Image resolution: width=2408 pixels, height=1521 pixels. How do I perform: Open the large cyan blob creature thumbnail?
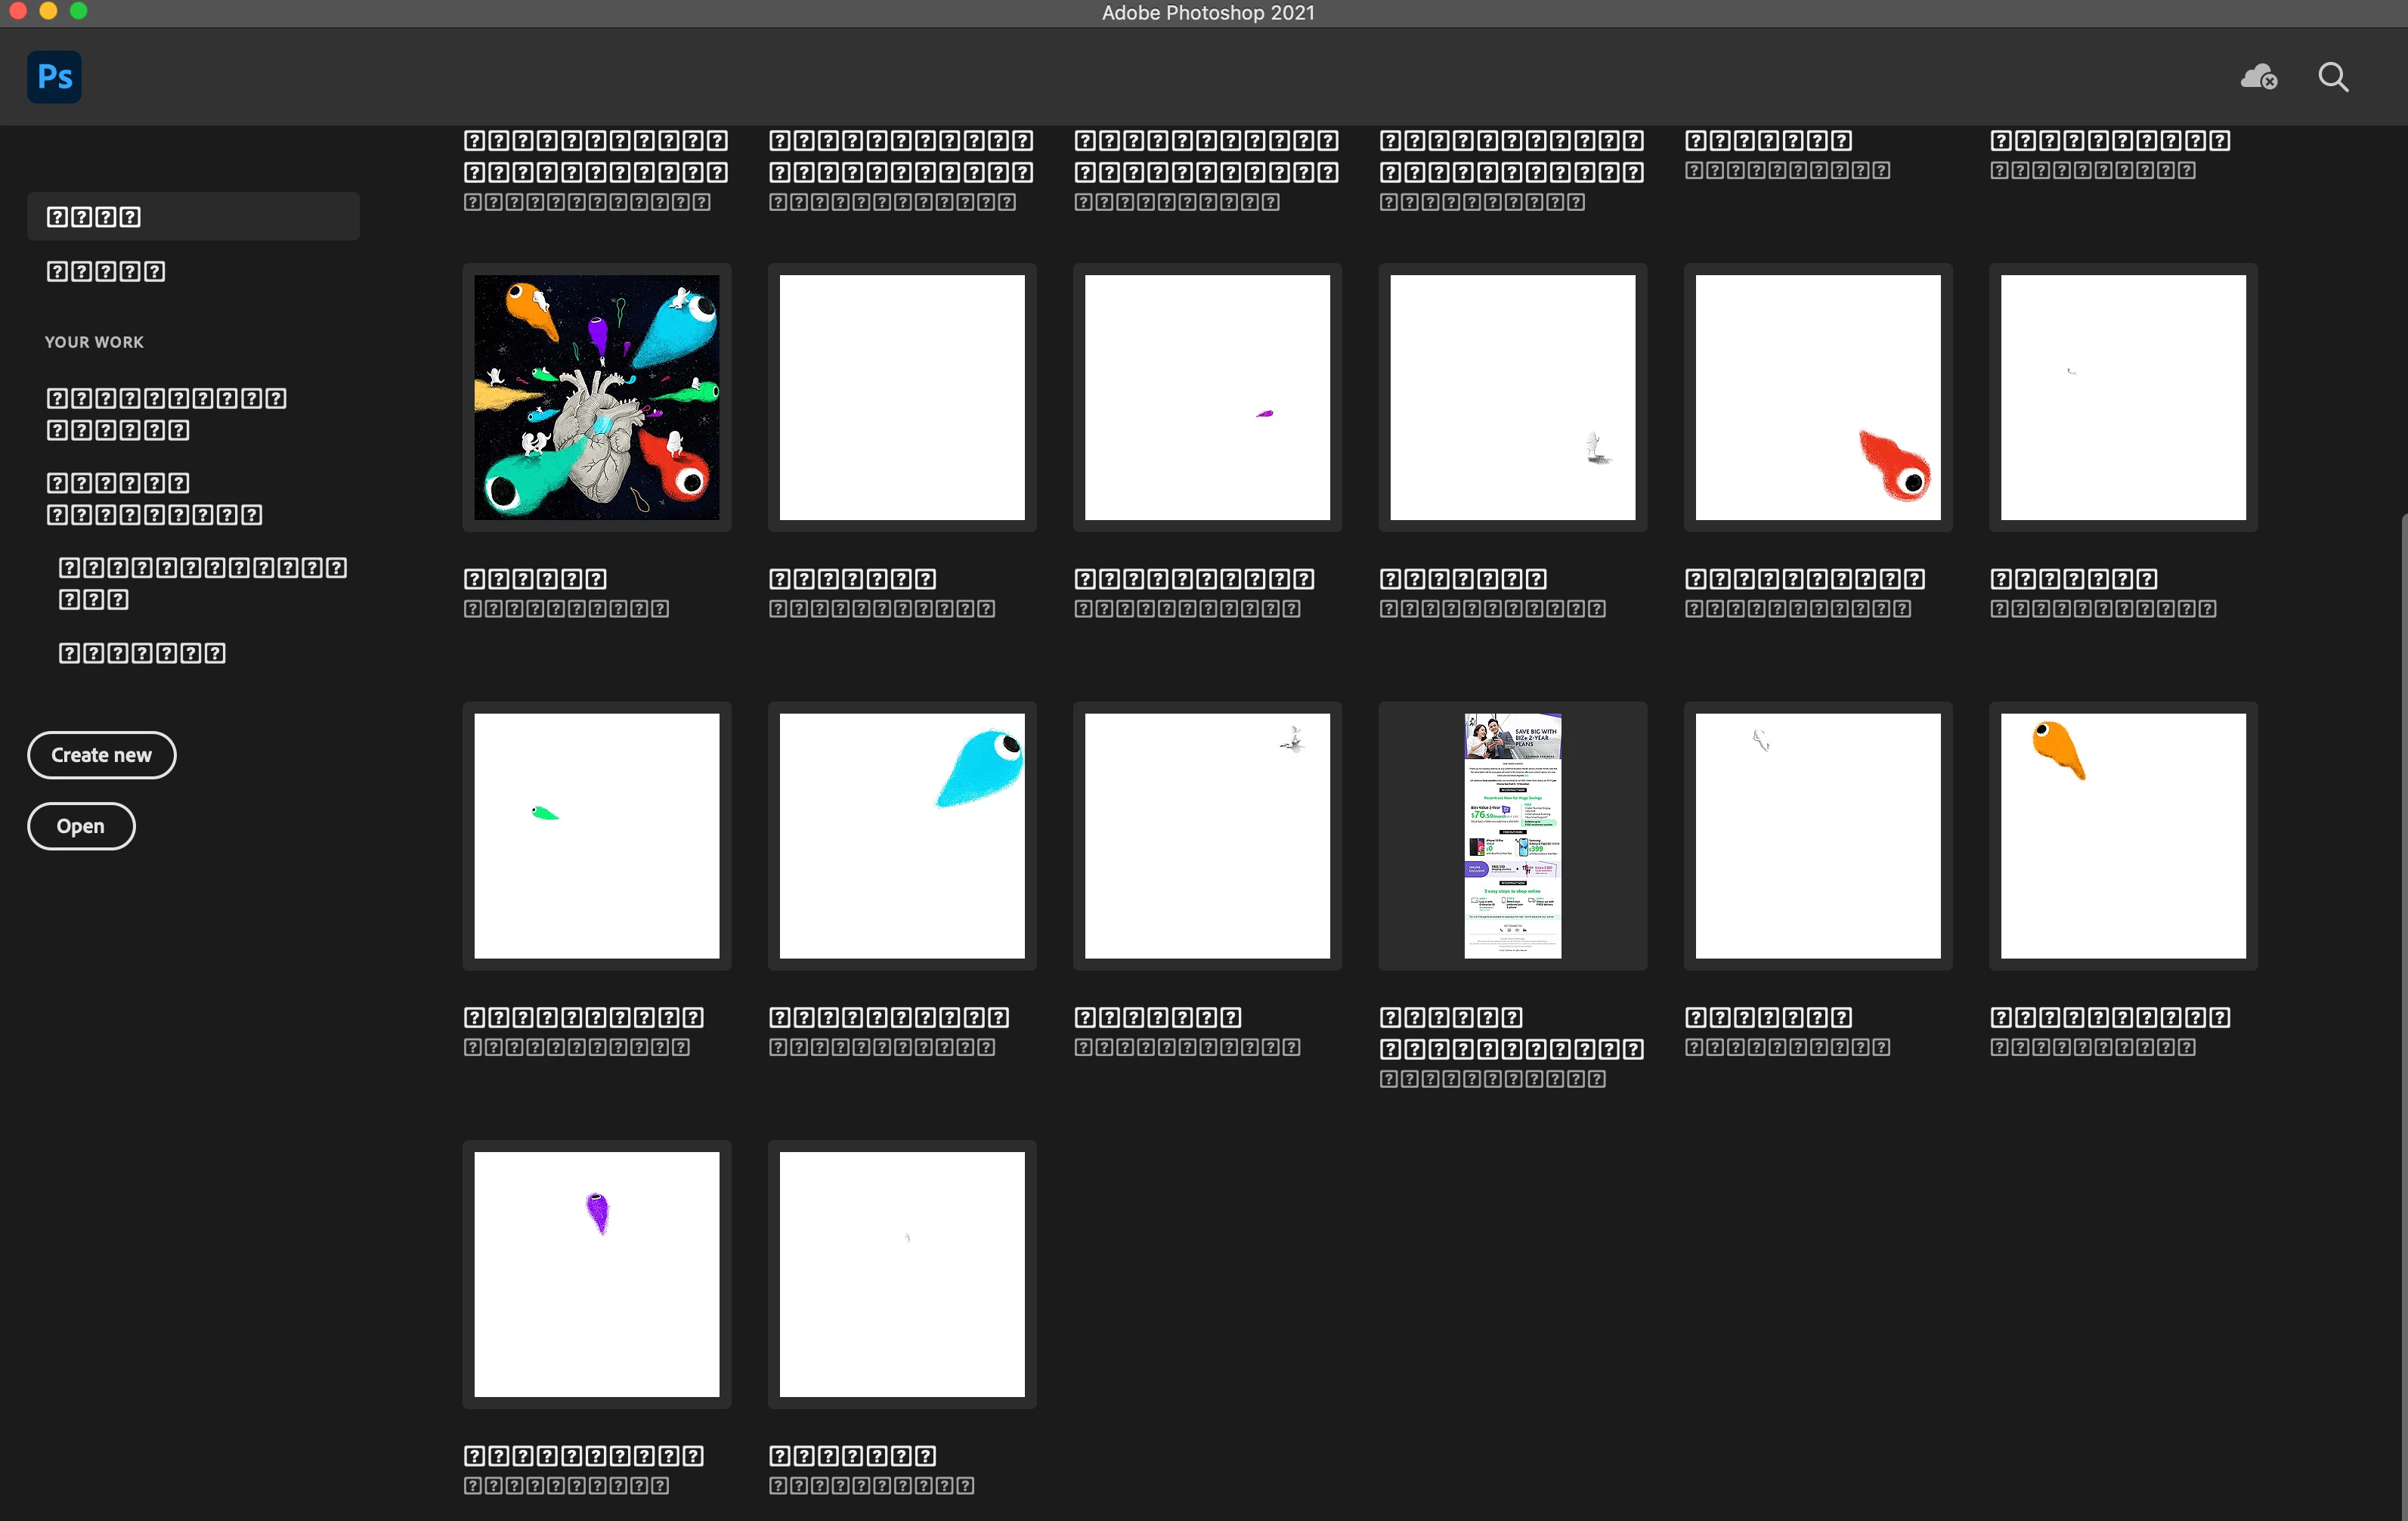point(901,835)
